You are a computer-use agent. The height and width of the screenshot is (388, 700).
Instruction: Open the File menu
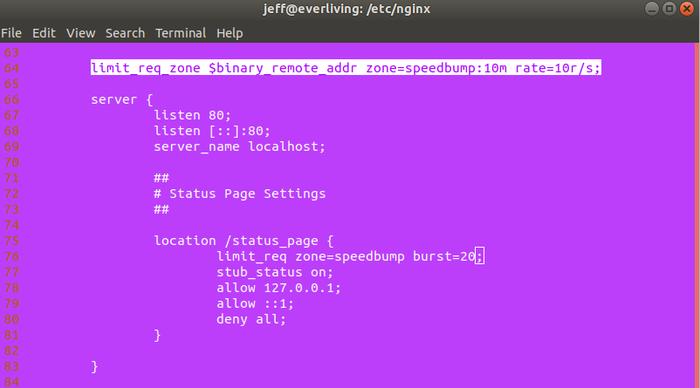[11, 33]
